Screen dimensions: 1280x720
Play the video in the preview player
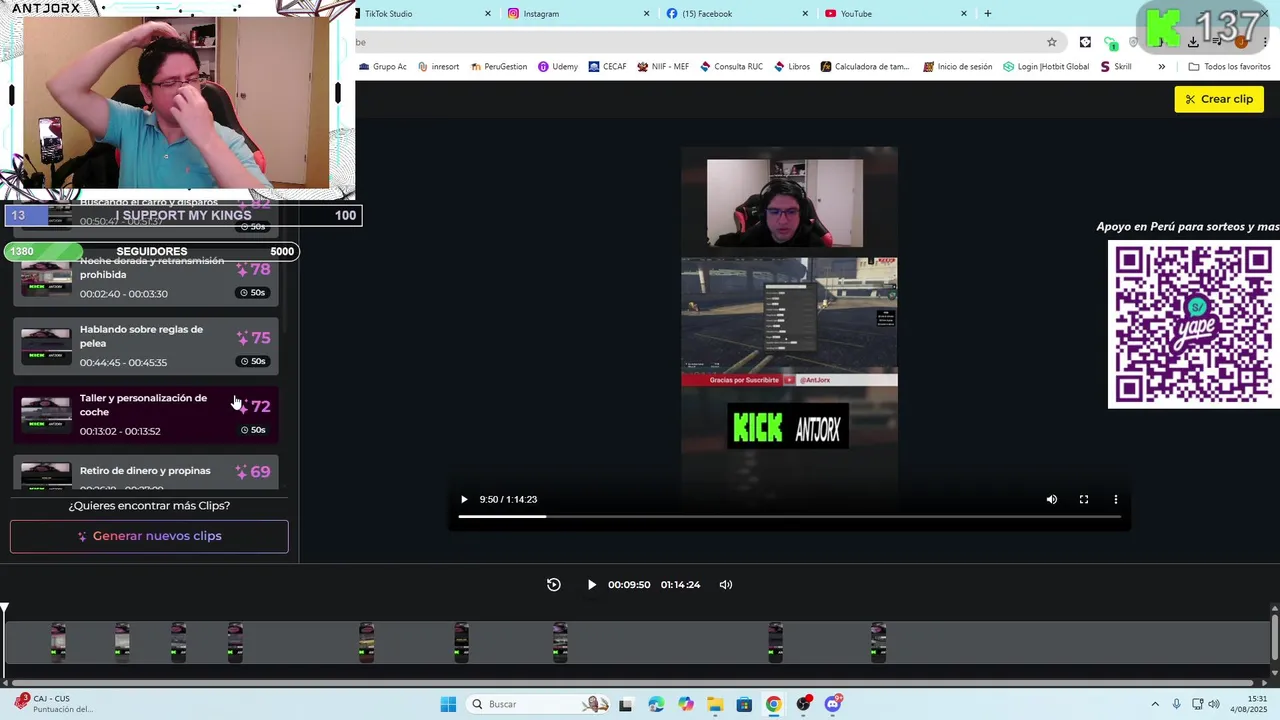click(x=463, y=499)
